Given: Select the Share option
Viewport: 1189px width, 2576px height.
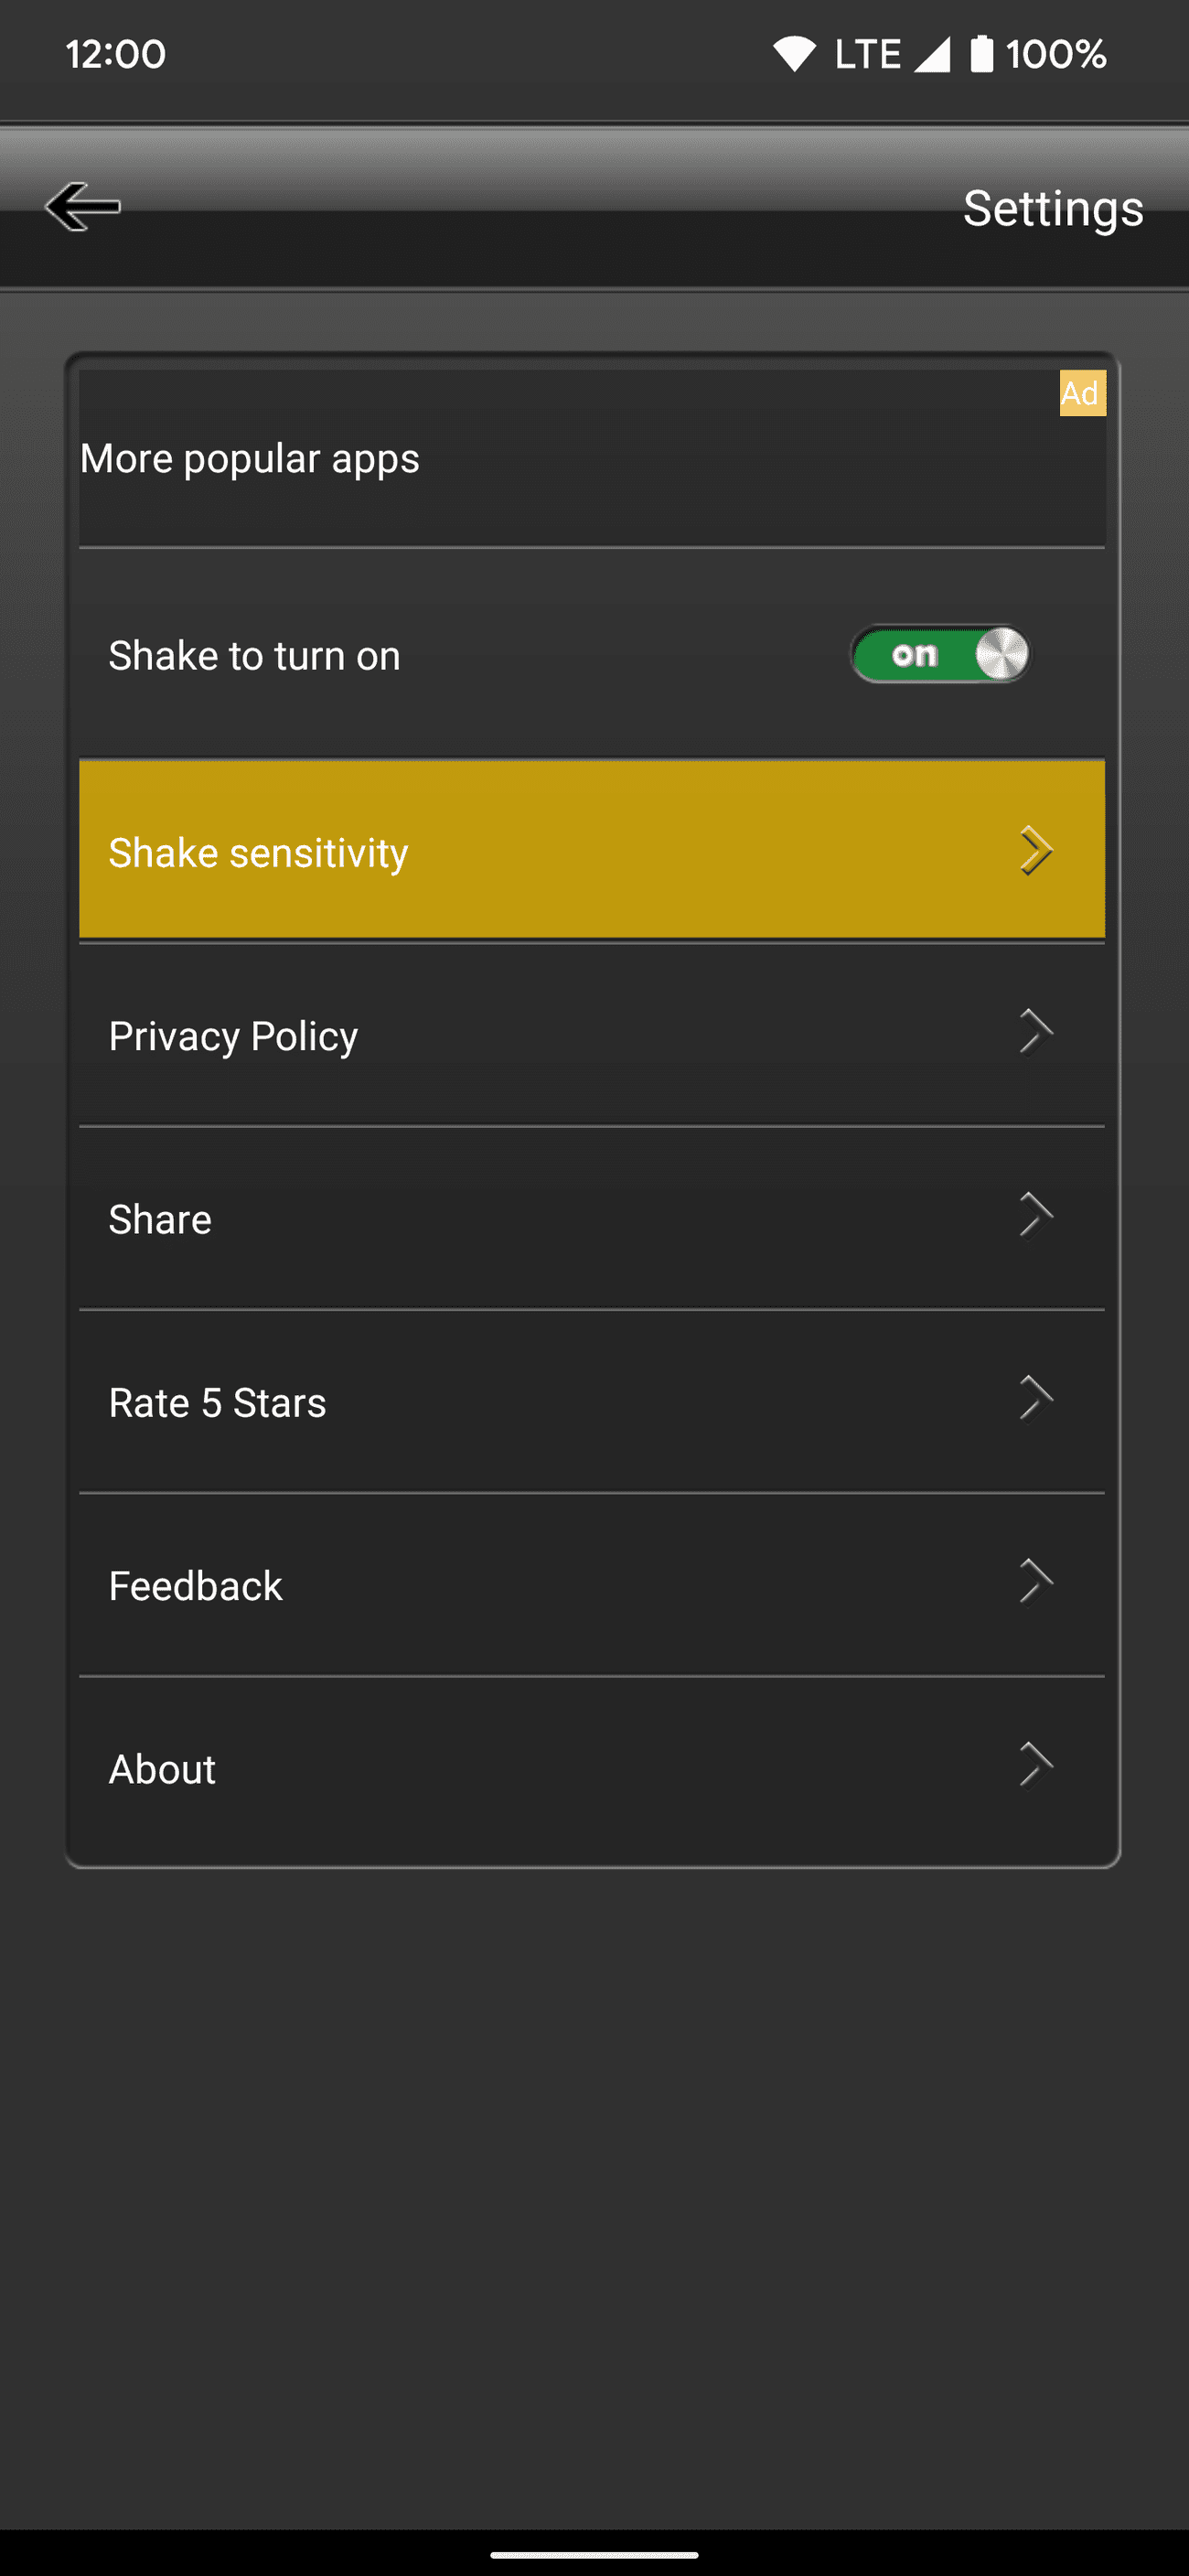Looking at the screenshot, I should coord(160,1220).
